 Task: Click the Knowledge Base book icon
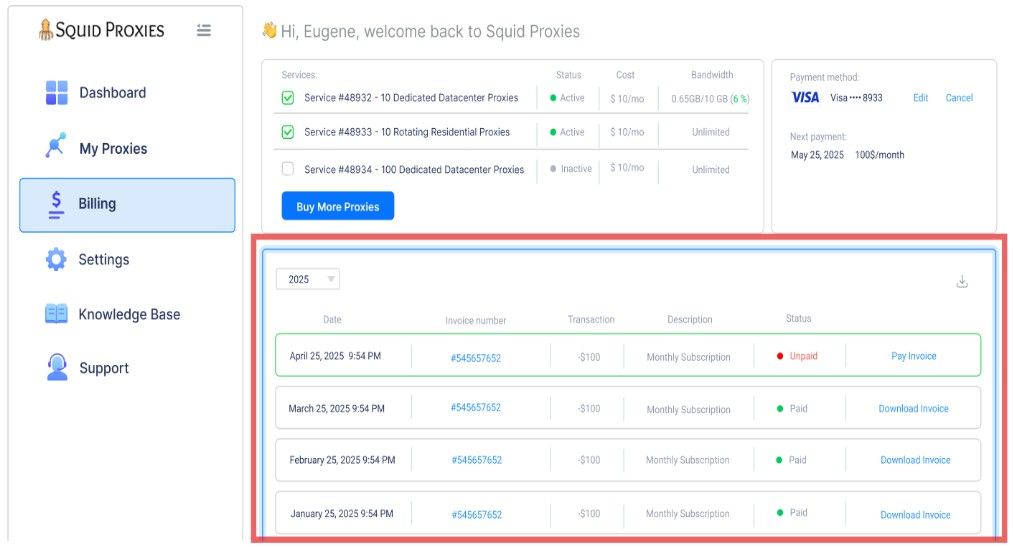[x=56, y=314]
